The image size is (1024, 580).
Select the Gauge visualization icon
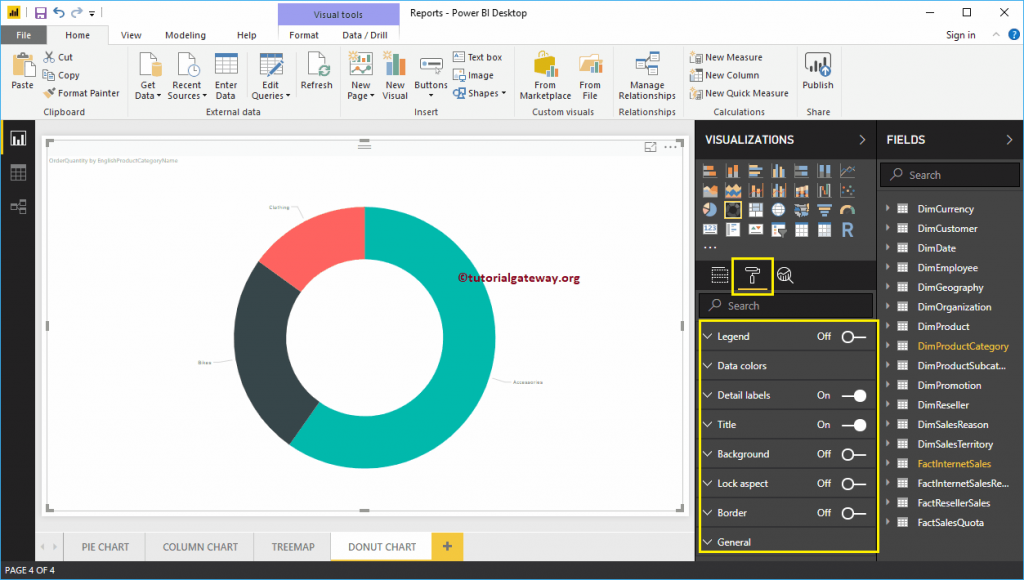pos(846,209)
